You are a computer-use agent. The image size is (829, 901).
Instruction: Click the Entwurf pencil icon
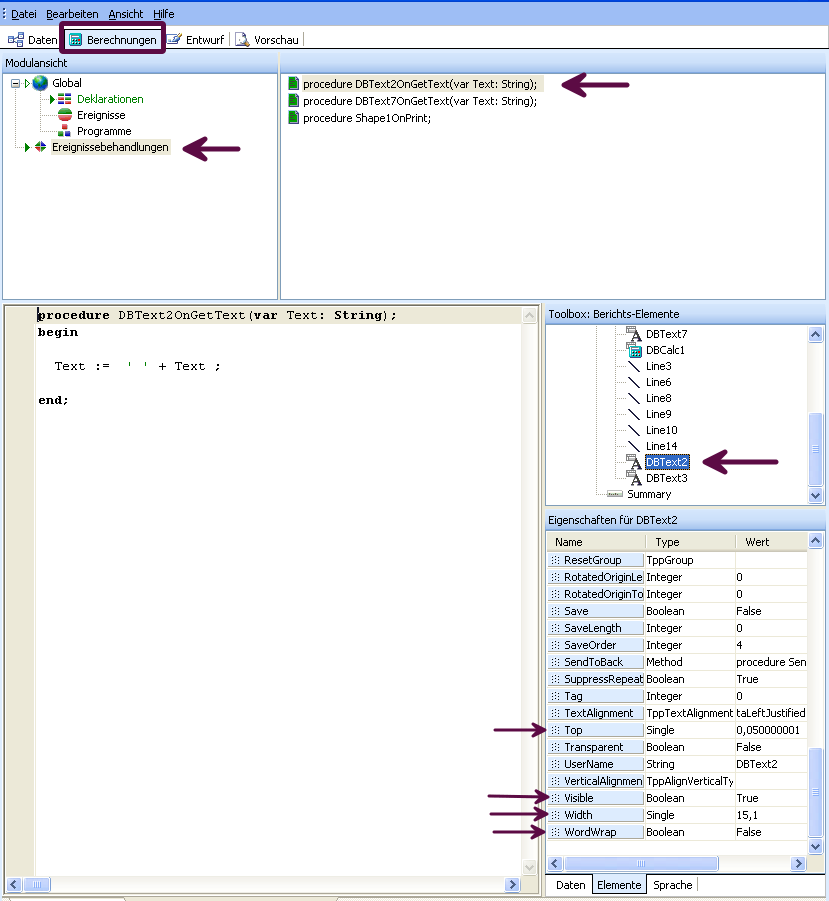pos(174,39)
